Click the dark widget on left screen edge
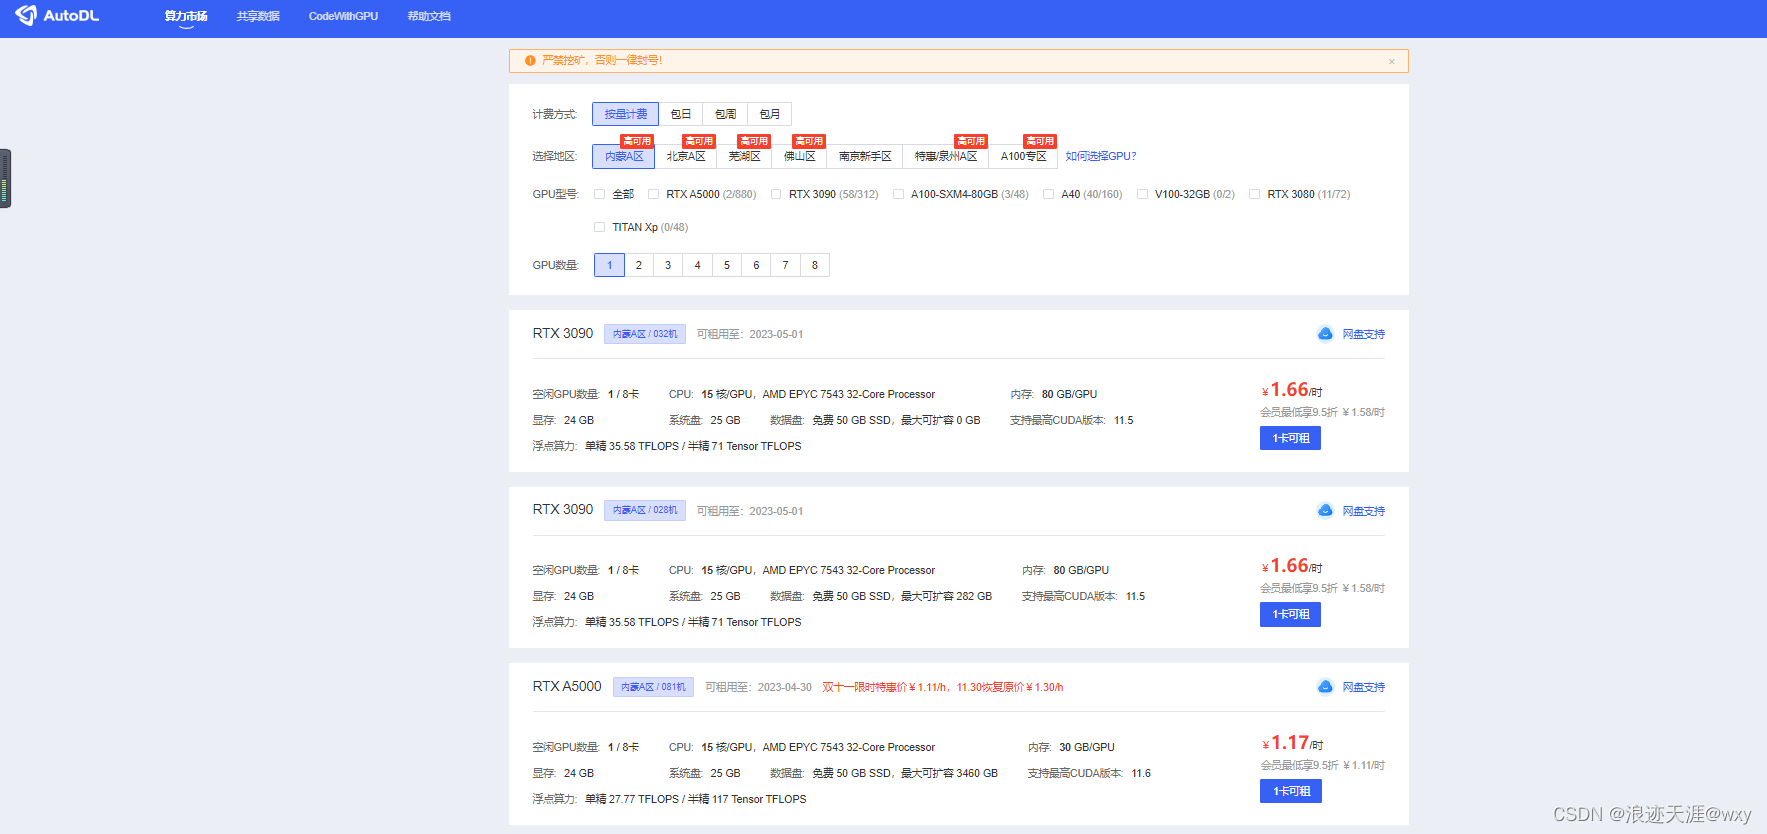1767x834 pixels. coord(5,178)
